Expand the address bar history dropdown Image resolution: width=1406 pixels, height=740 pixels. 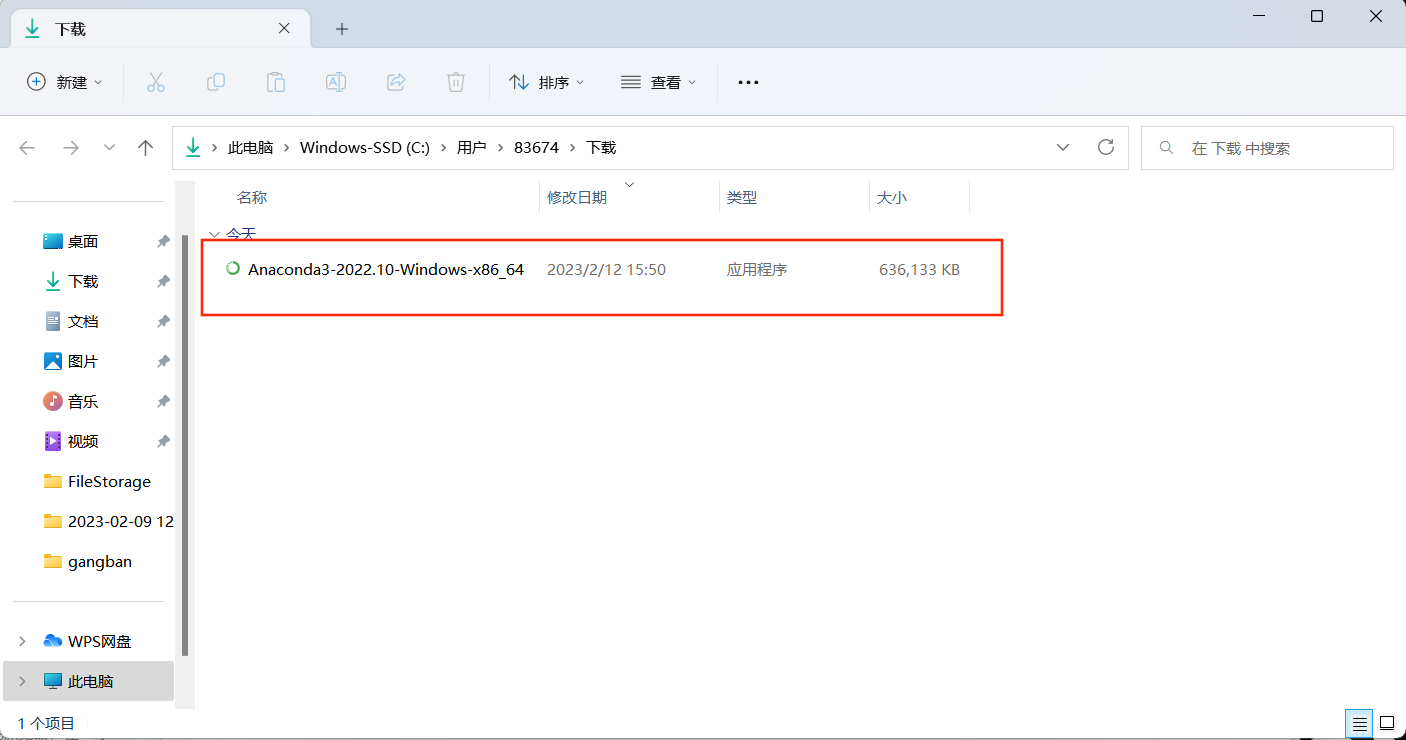tap(1063, 147)
